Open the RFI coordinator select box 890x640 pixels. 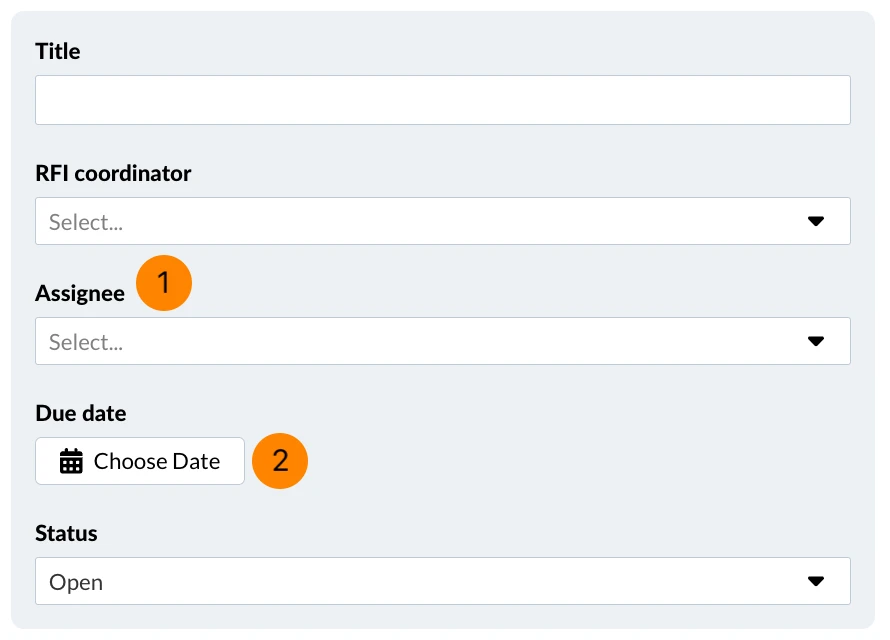coord(443,221)
